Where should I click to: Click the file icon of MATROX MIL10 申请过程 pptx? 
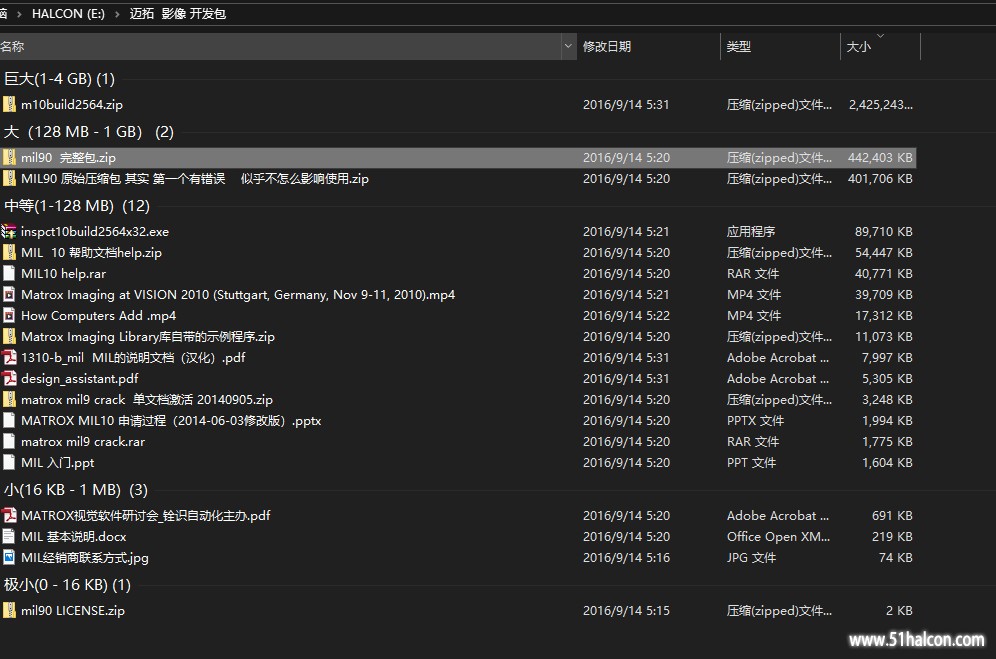9,420
